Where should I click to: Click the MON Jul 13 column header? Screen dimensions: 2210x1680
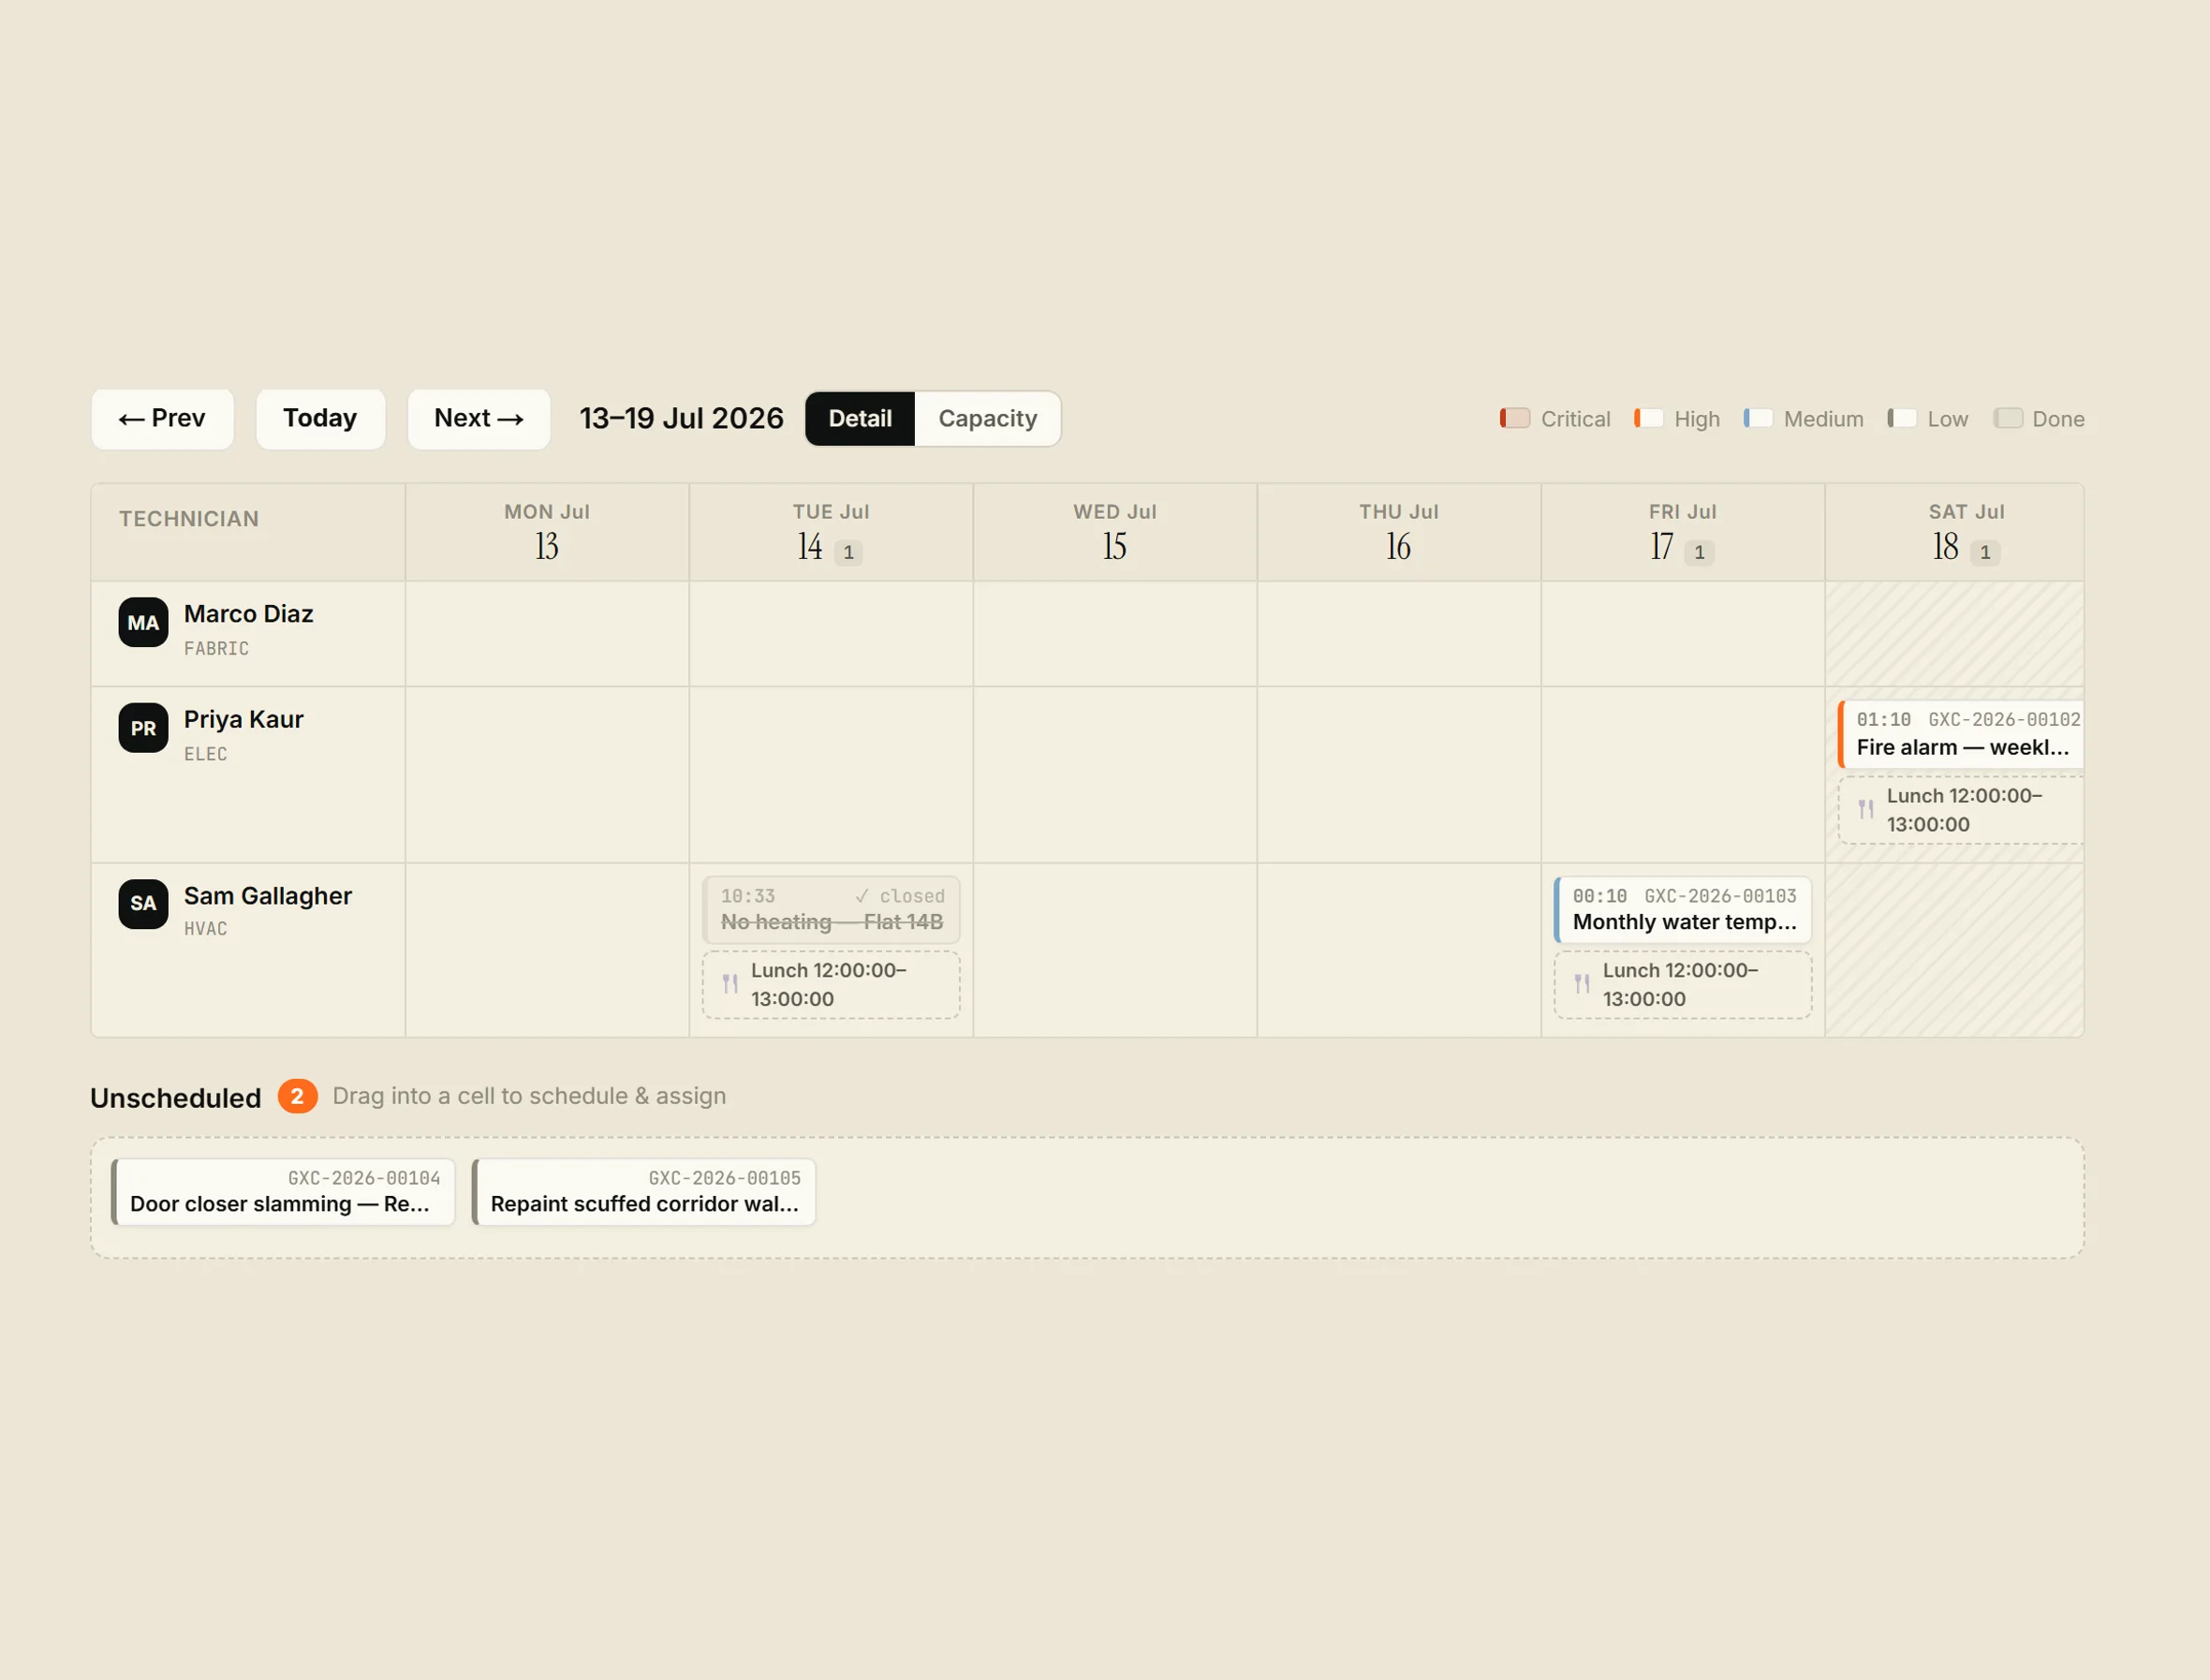point(547,532)
